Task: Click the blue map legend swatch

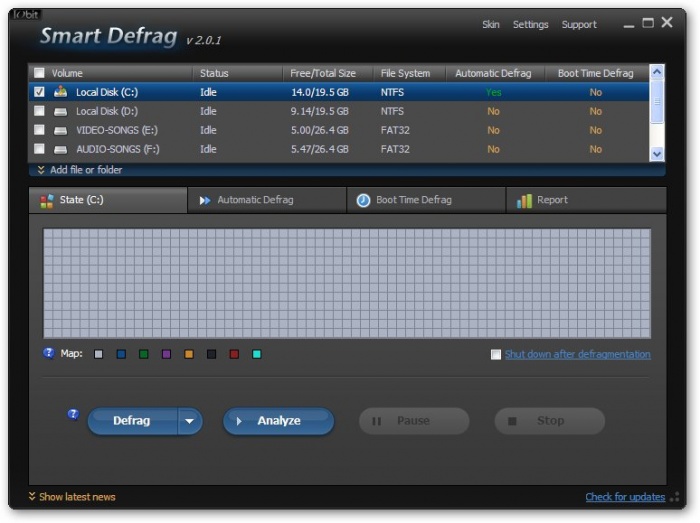Action: click(121, 354)
